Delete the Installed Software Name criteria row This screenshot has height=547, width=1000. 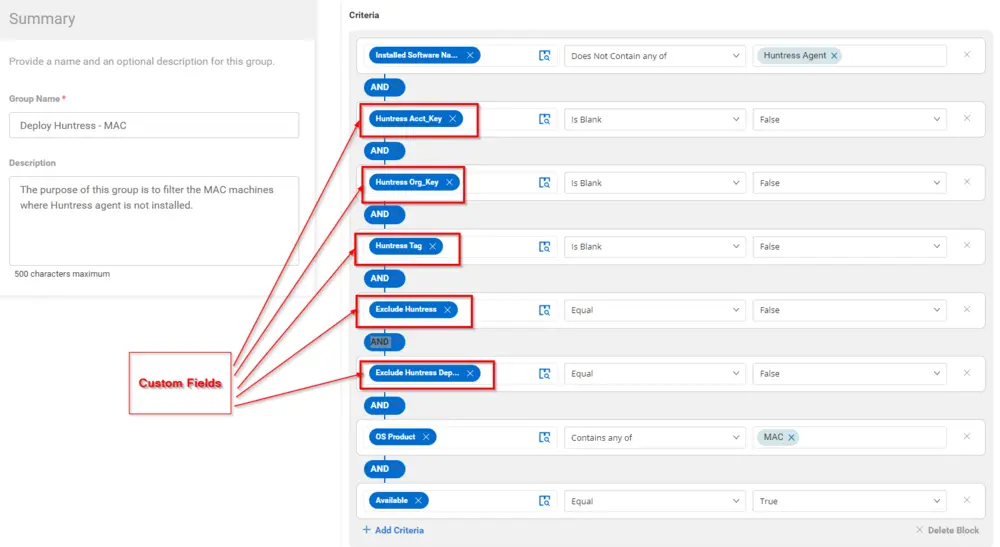coord(967,55)
